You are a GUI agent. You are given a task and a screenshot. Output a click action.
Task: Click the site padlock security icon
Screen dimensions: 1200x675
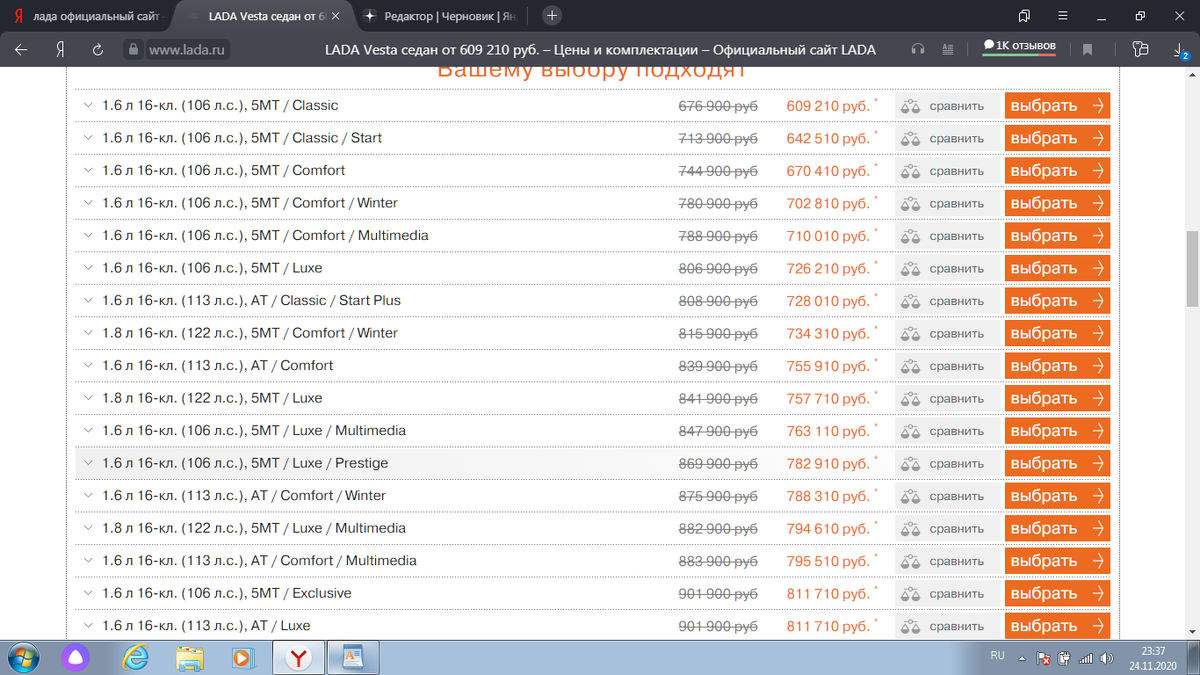coord(134,49)
